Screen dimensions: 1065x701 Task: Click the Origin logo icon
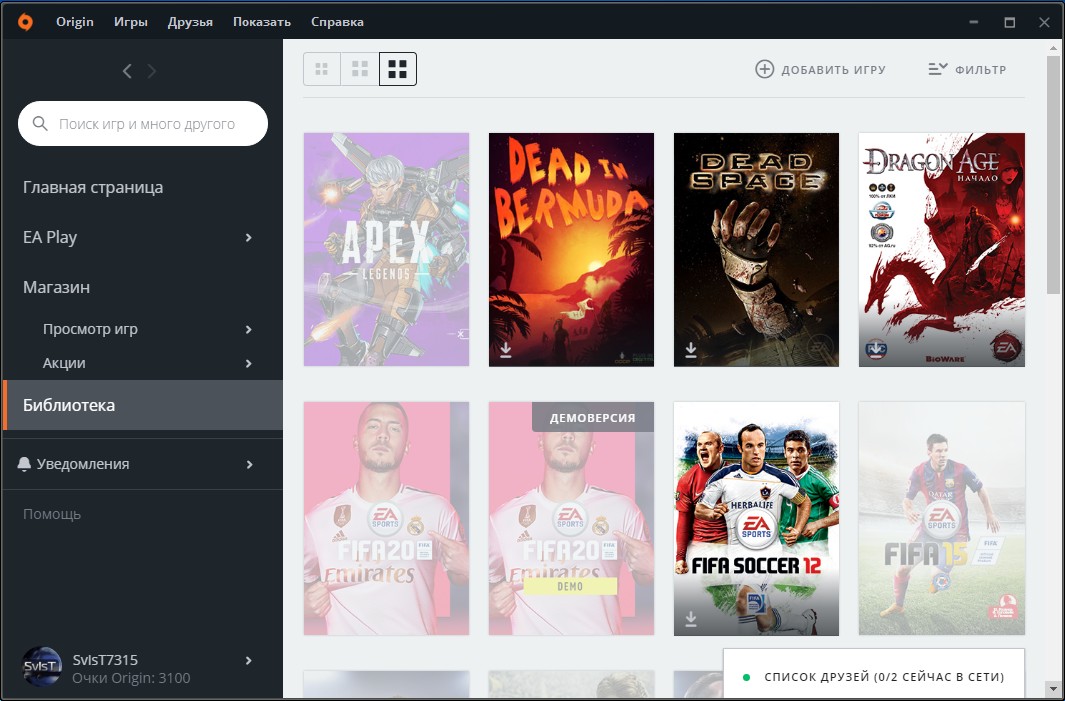pyautogui.click(x=25, y=22)
